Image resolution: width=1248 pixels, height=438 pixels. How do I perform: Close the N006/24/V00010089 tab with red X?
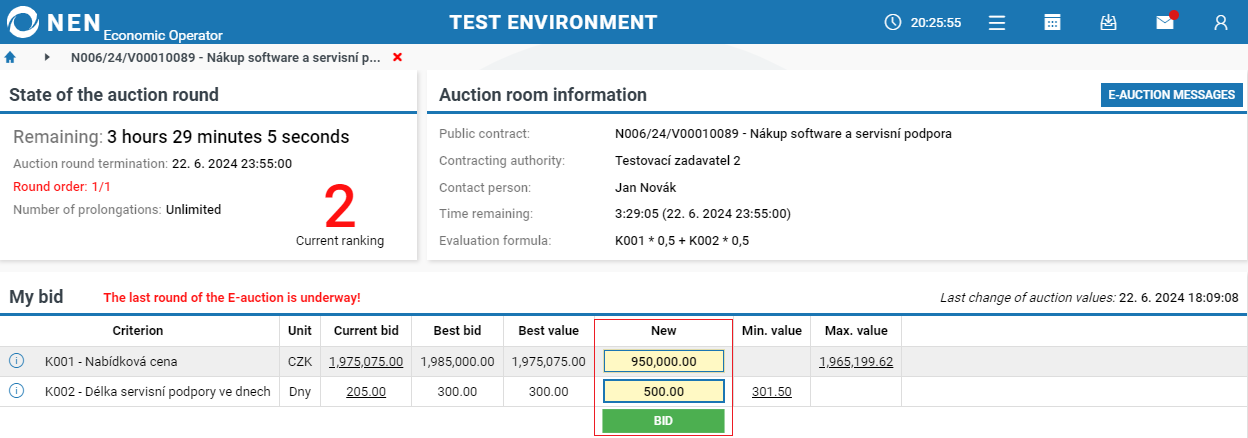[x=398, y=57]
